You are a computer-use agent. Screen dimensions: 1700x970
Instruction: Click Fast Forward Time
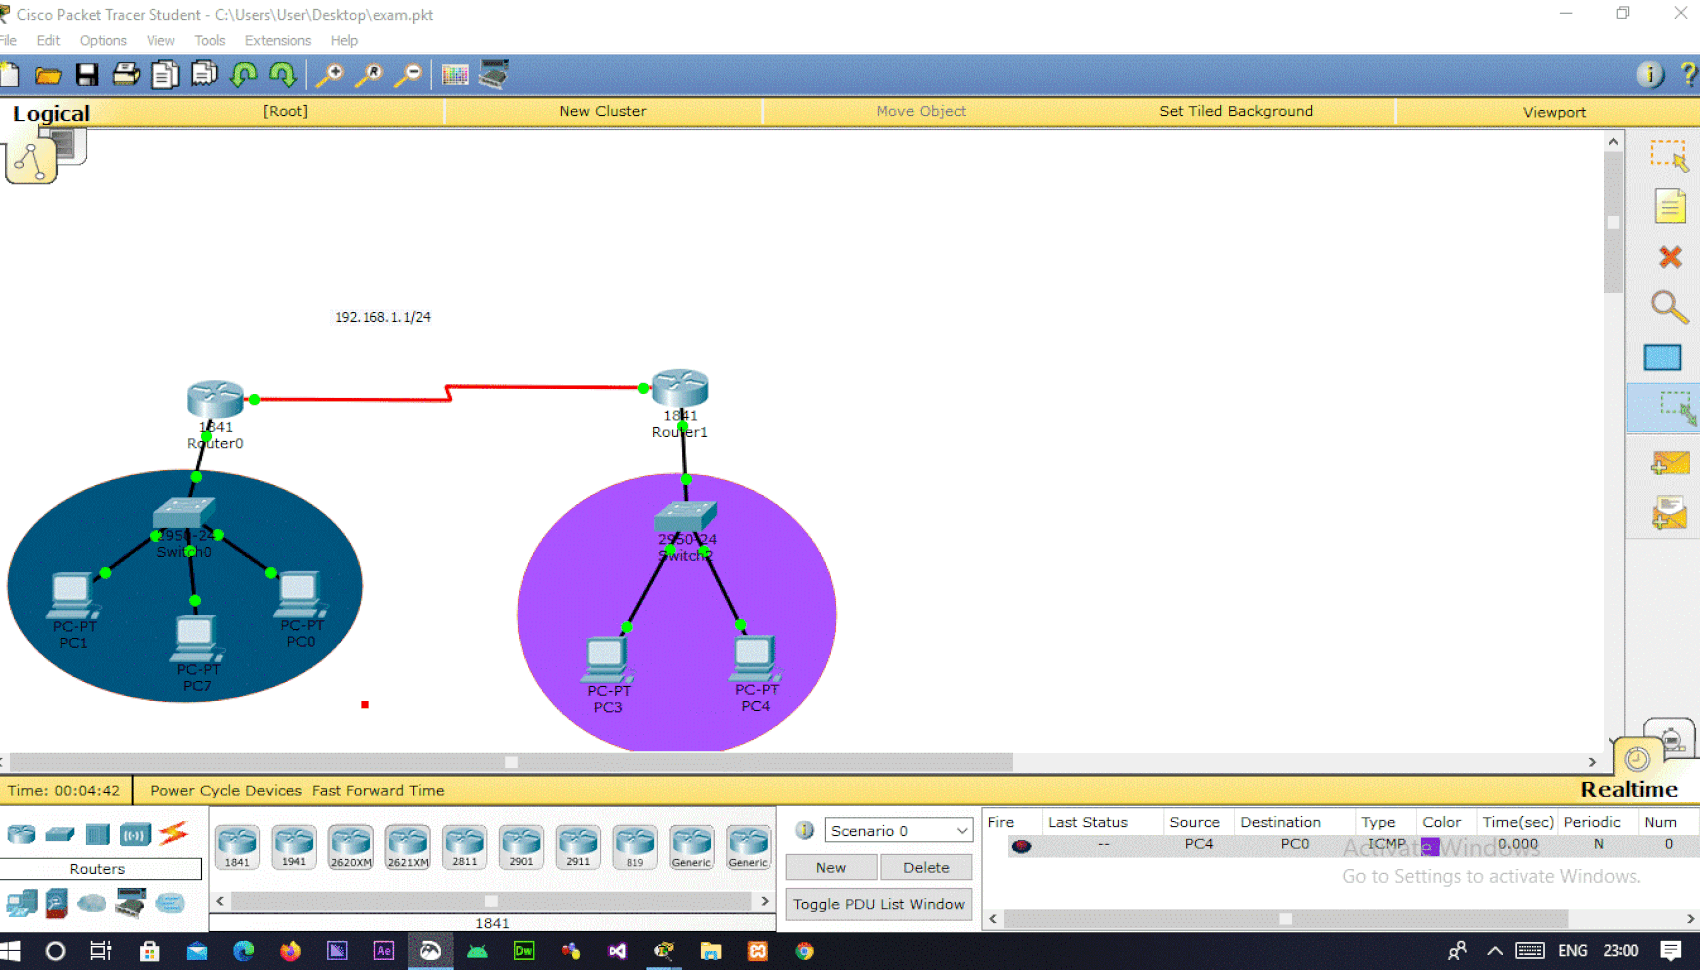coord(378,790)
